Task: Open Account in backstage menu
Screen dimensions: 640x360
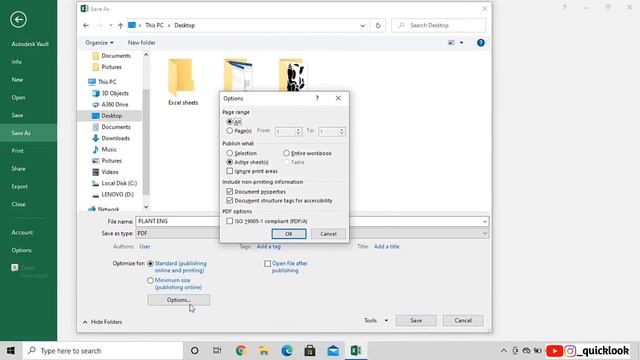Action: pyautogui.click(x=22, y=232)
